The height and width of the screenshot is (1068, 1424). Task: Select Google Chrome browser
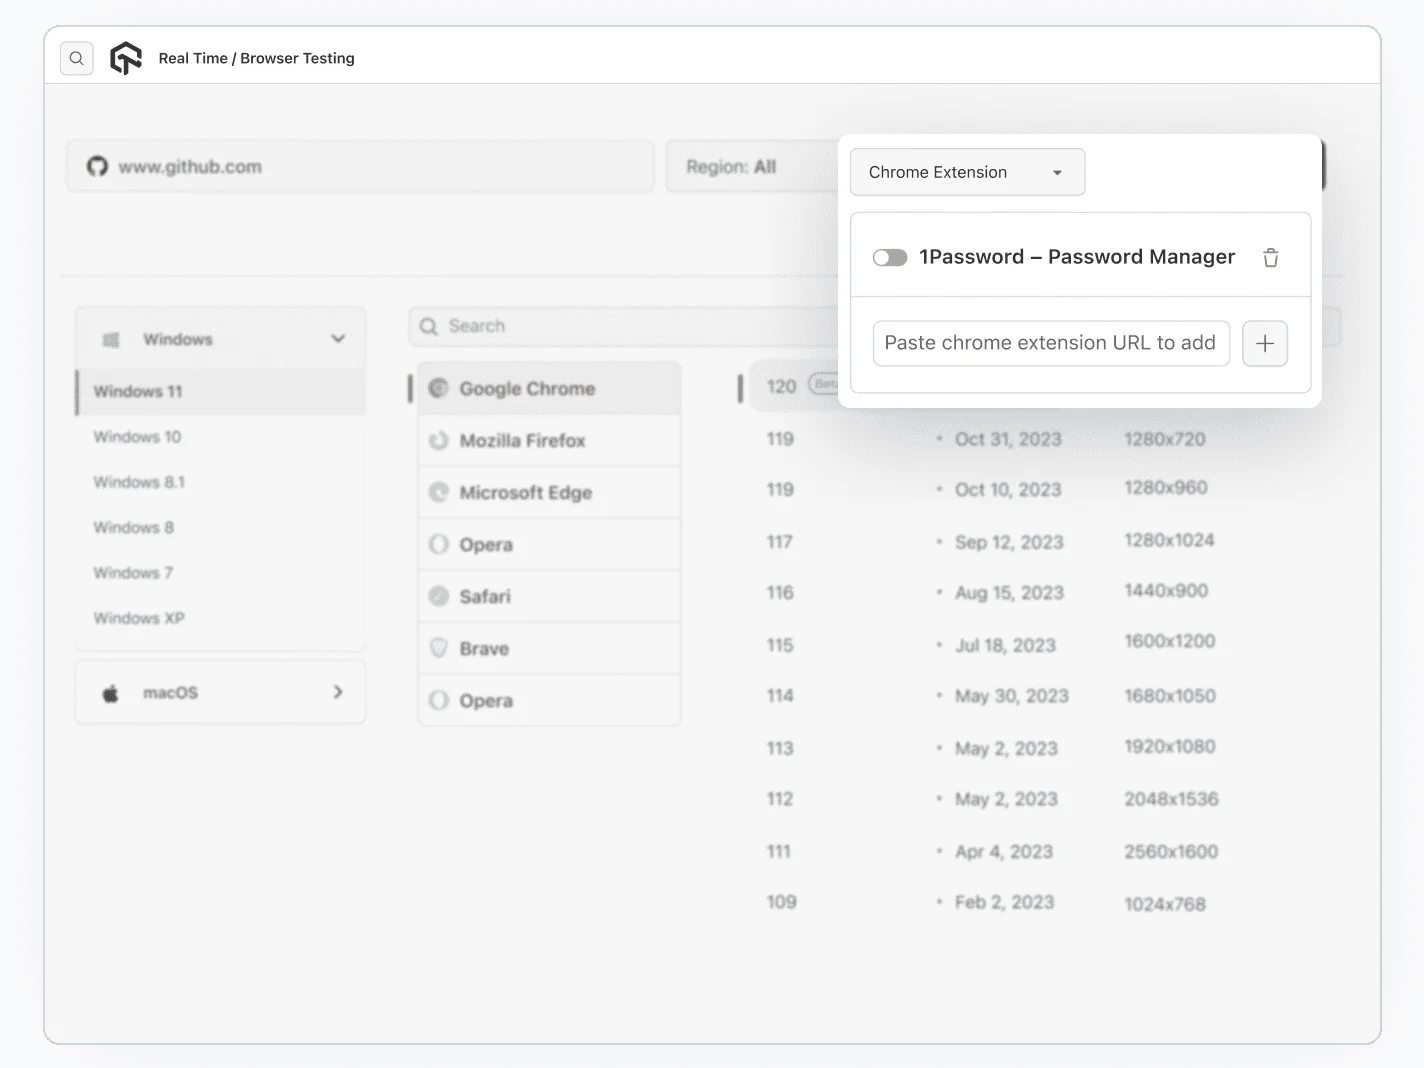[x=549, y=388]
